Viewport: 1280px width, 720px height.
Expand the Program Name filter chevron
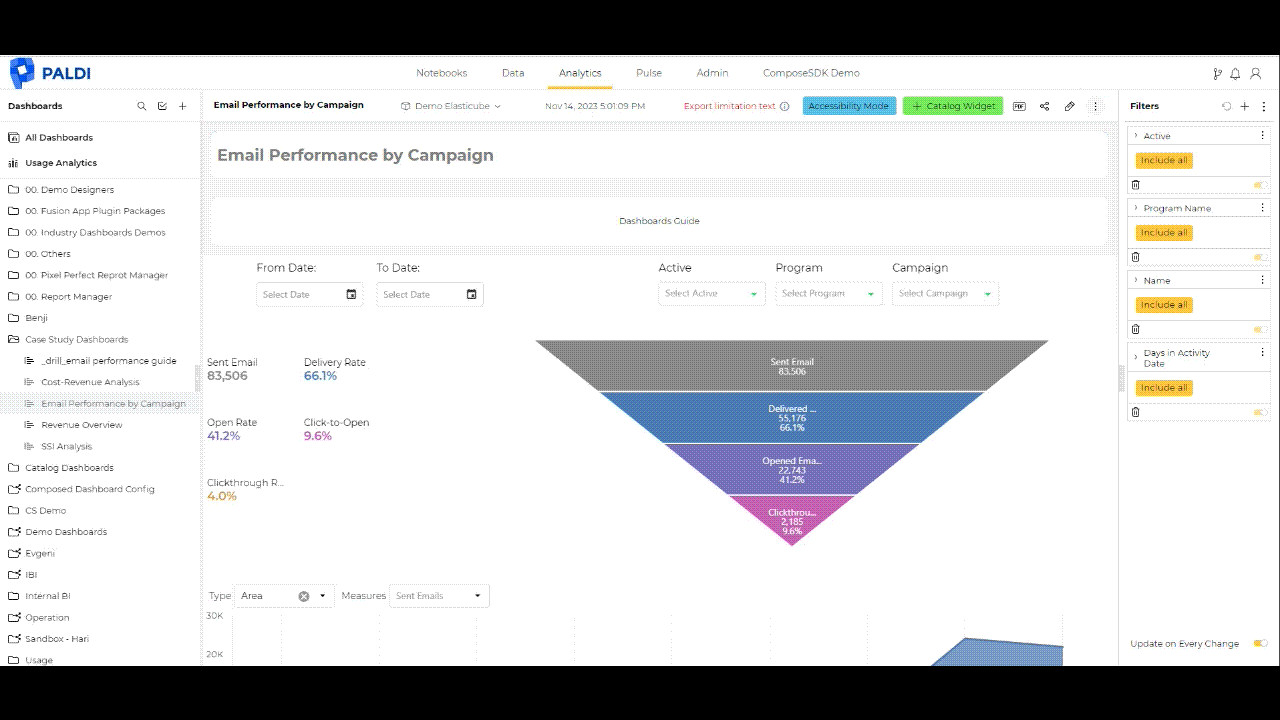[1136, 208]
